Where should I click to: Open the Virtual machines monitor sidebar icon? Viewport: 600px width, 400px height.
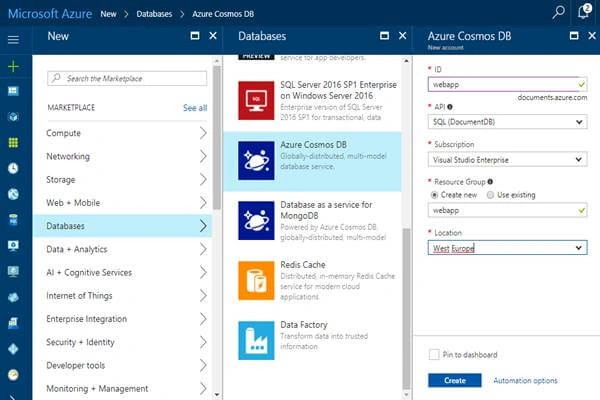(13, 245)
